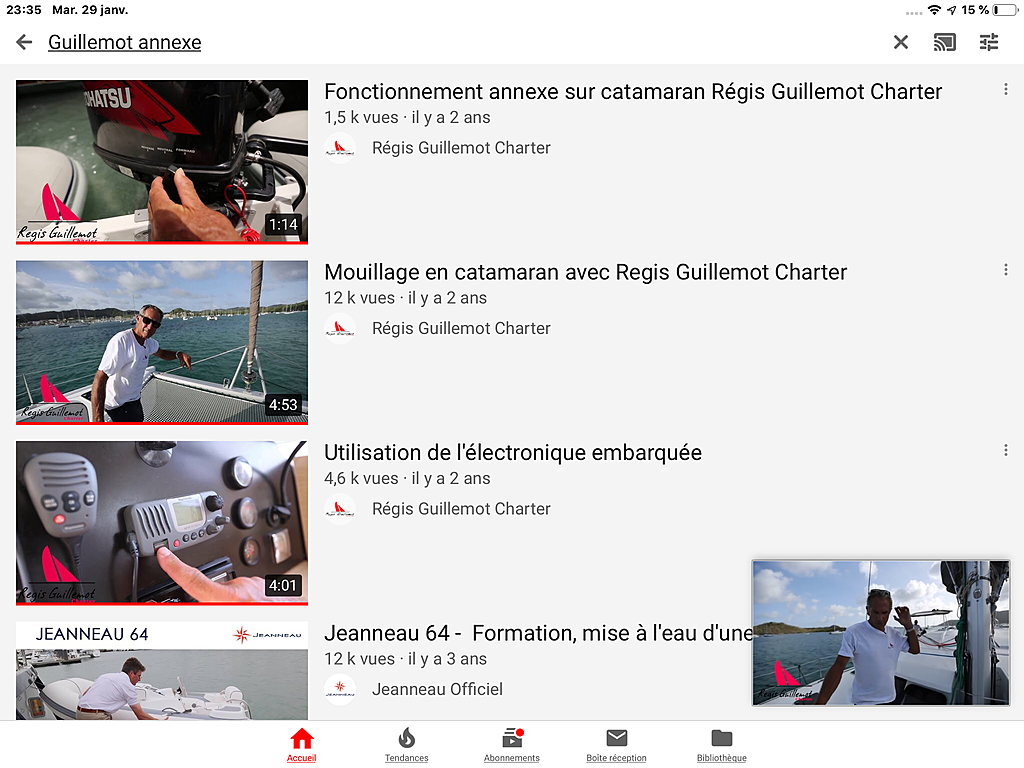The width and height of the screenshot is (1024, 768).
Task: Click '1,5 k vues · il y a 2 ans'
Action: [408, 118]
